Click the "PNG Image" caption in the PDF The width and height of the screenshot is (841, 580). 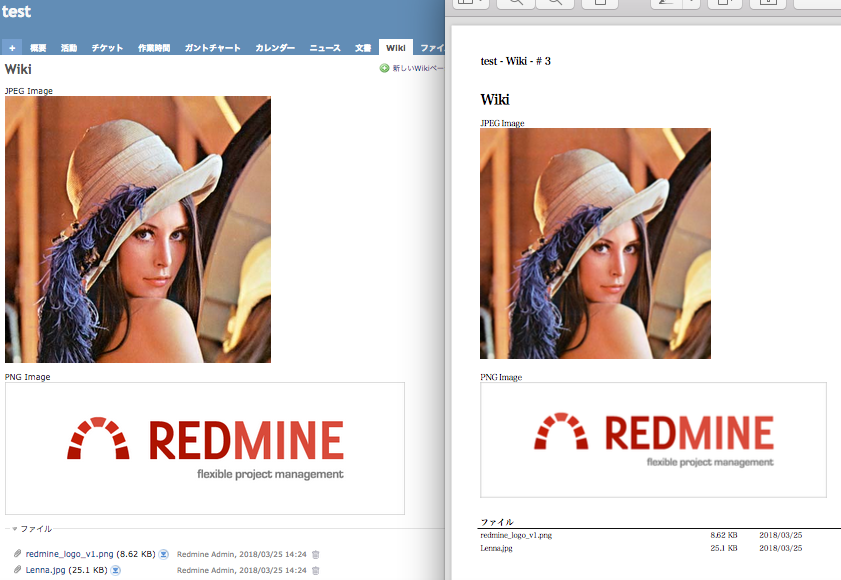(x=501, y=377)
